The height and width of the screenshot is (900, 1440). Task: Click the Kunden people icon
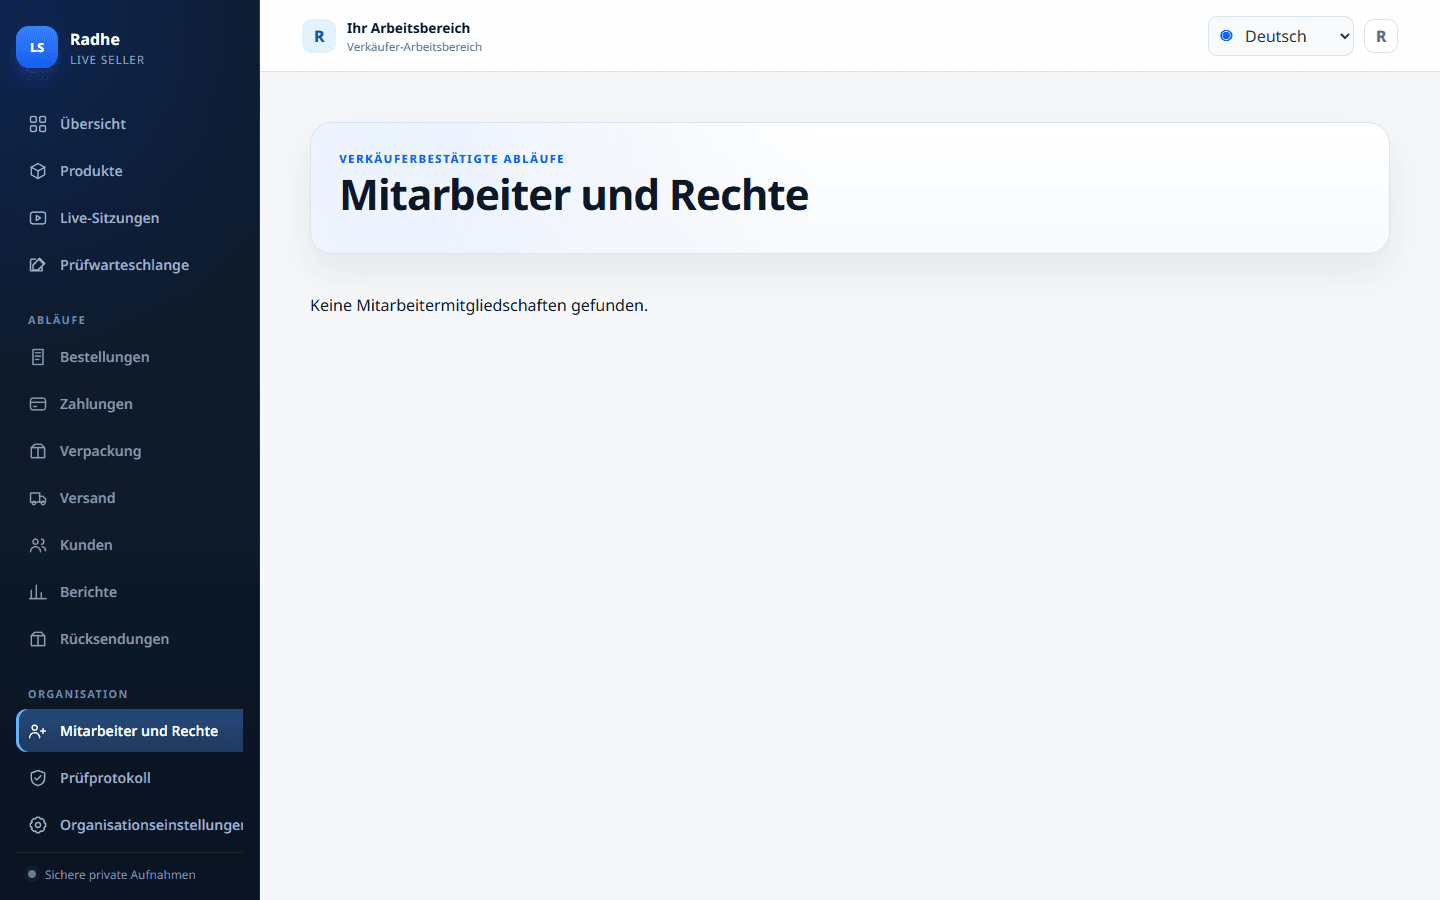(x=38, y=545)
